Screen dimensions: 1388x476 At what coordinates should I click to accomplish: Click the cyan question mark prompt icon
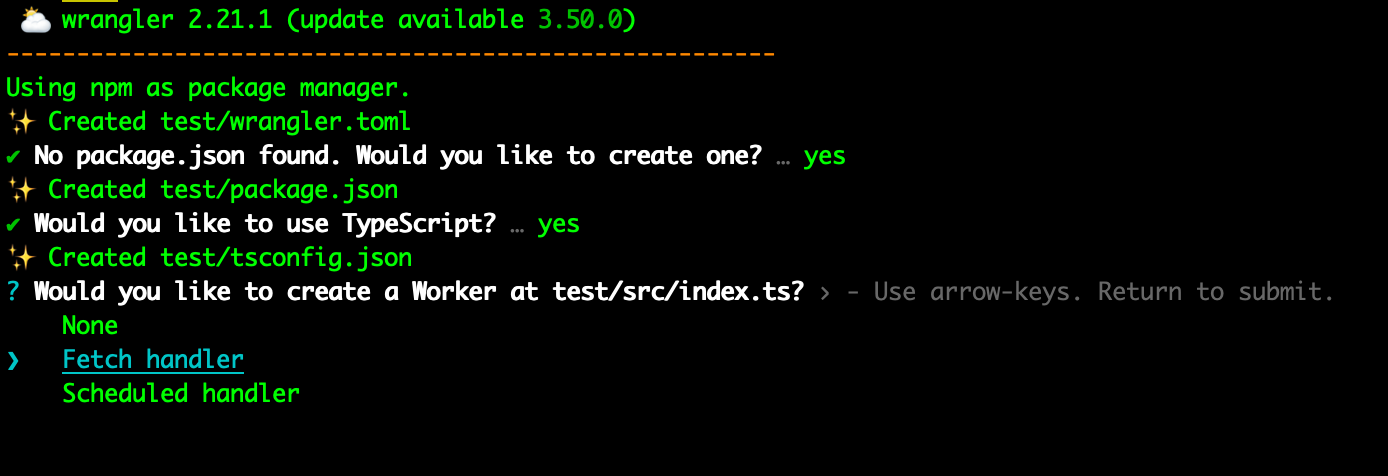tap(12, 292)
